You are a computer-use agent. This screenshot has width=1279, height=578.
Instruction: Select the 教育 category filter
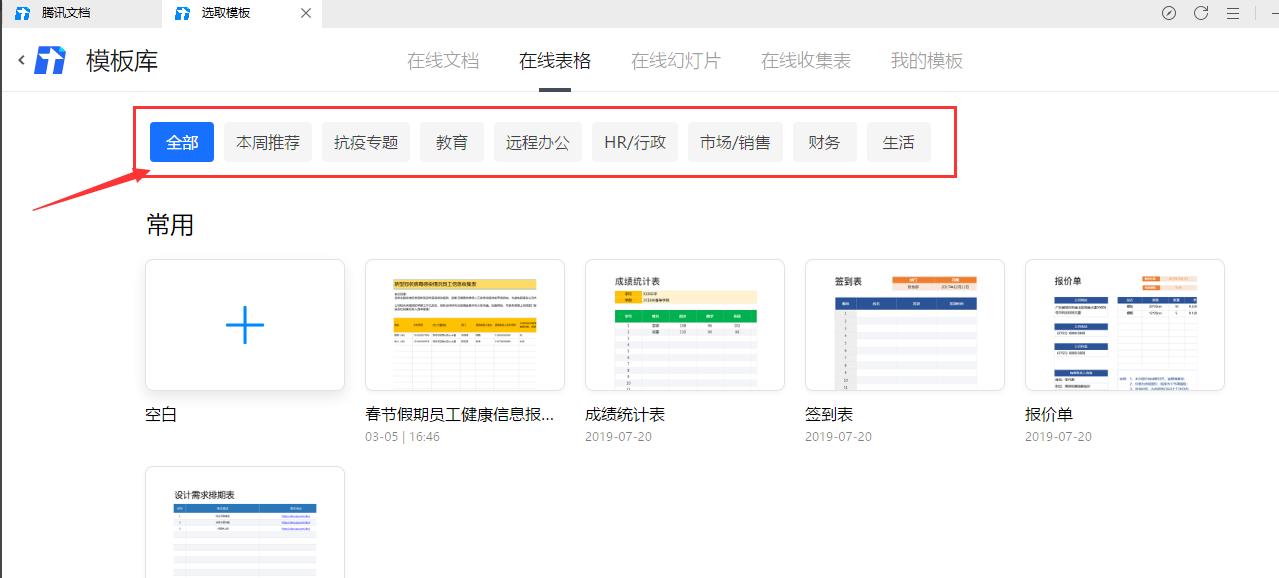click(451, 141)
